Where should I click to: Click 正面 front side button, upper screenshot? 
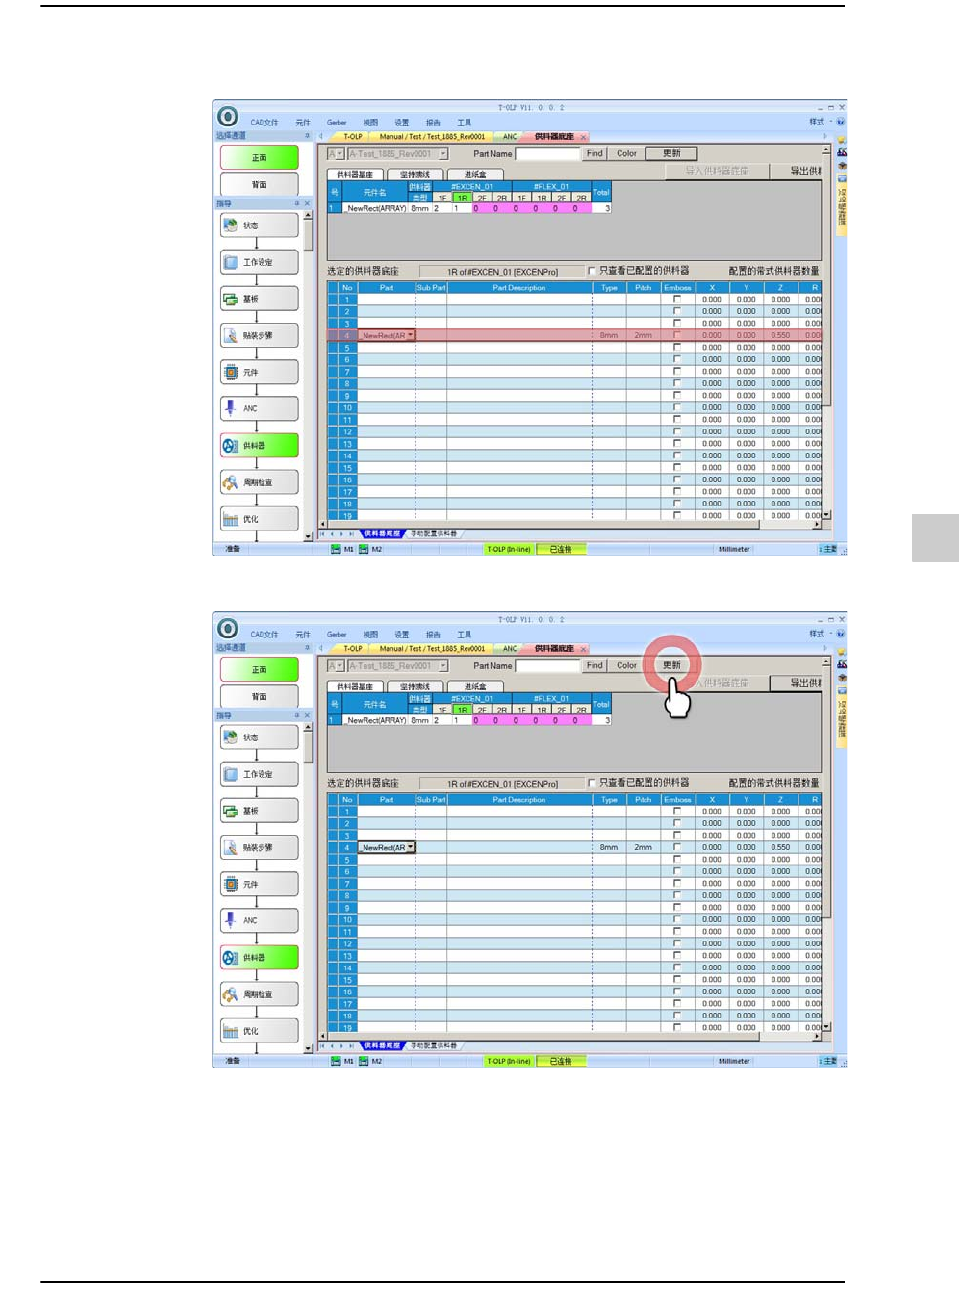click(x=259, y=158)
